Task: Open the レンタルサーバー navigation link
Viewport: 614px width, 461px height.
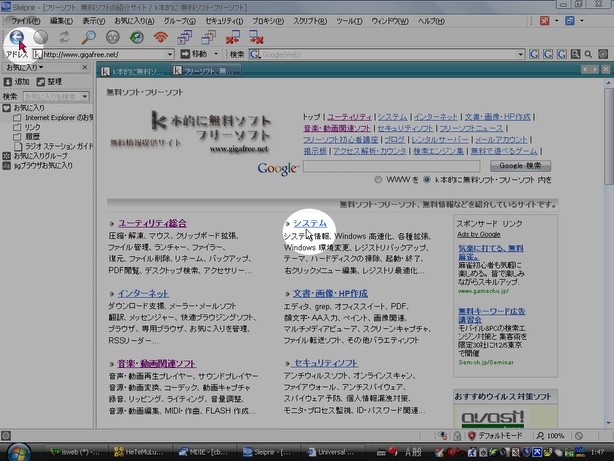Action: click(x=440, y=139)
